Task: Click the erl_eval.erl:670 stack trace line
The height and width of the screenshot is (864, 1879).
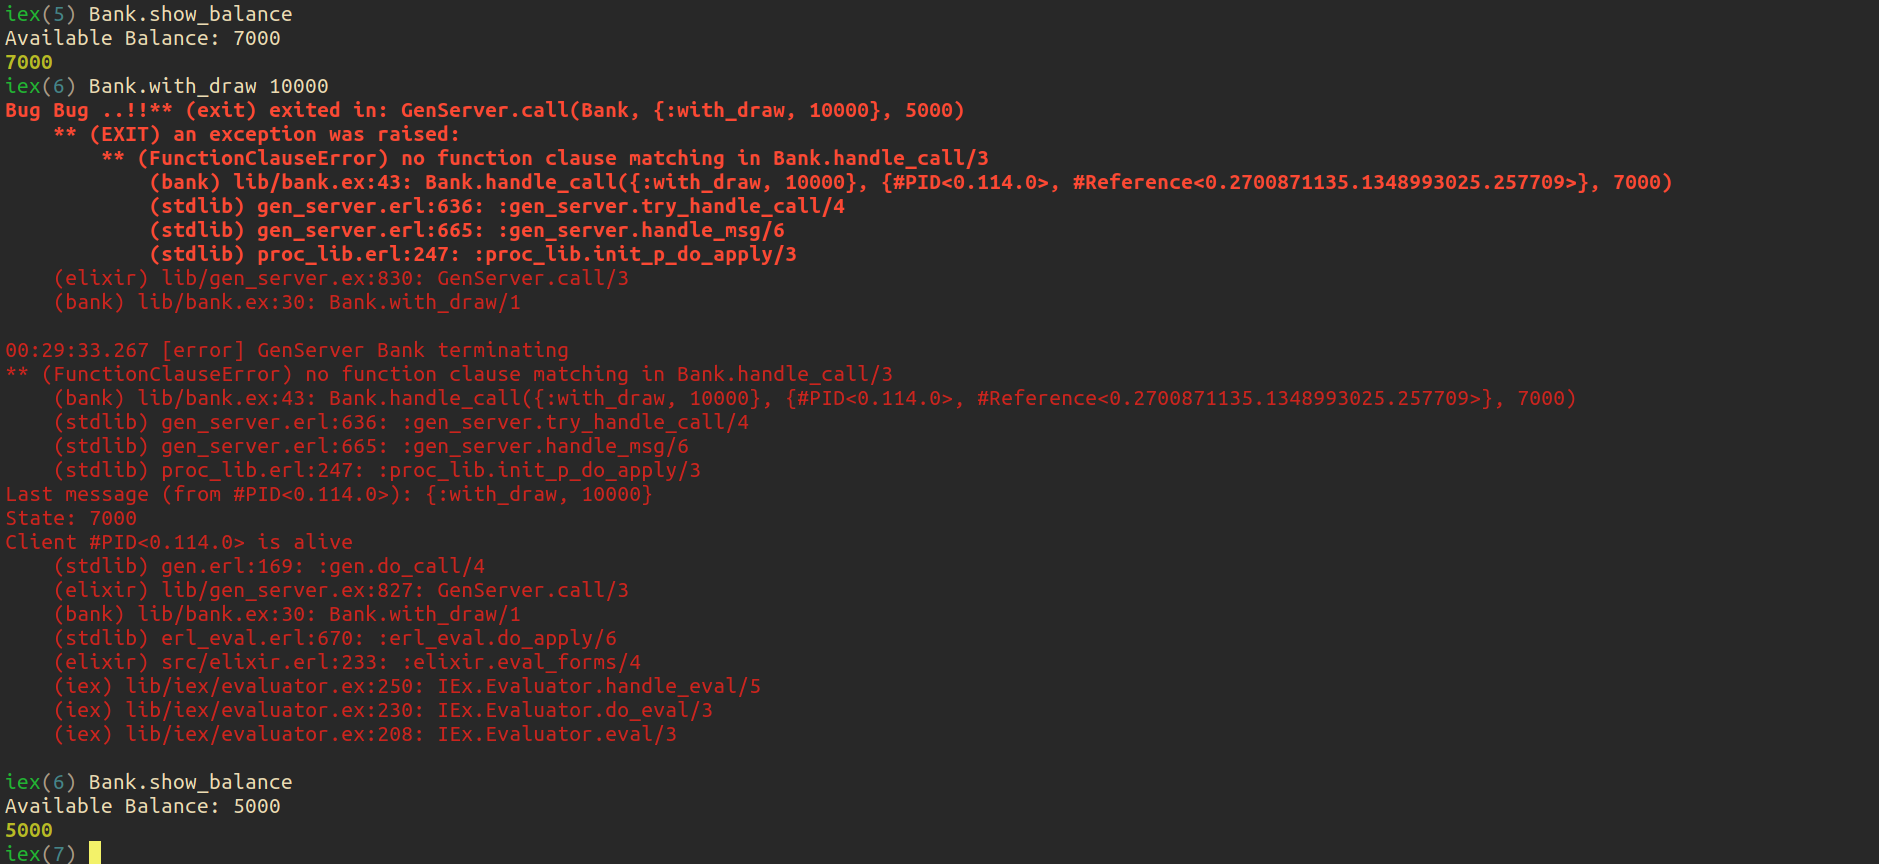Action: pos(335,638)
